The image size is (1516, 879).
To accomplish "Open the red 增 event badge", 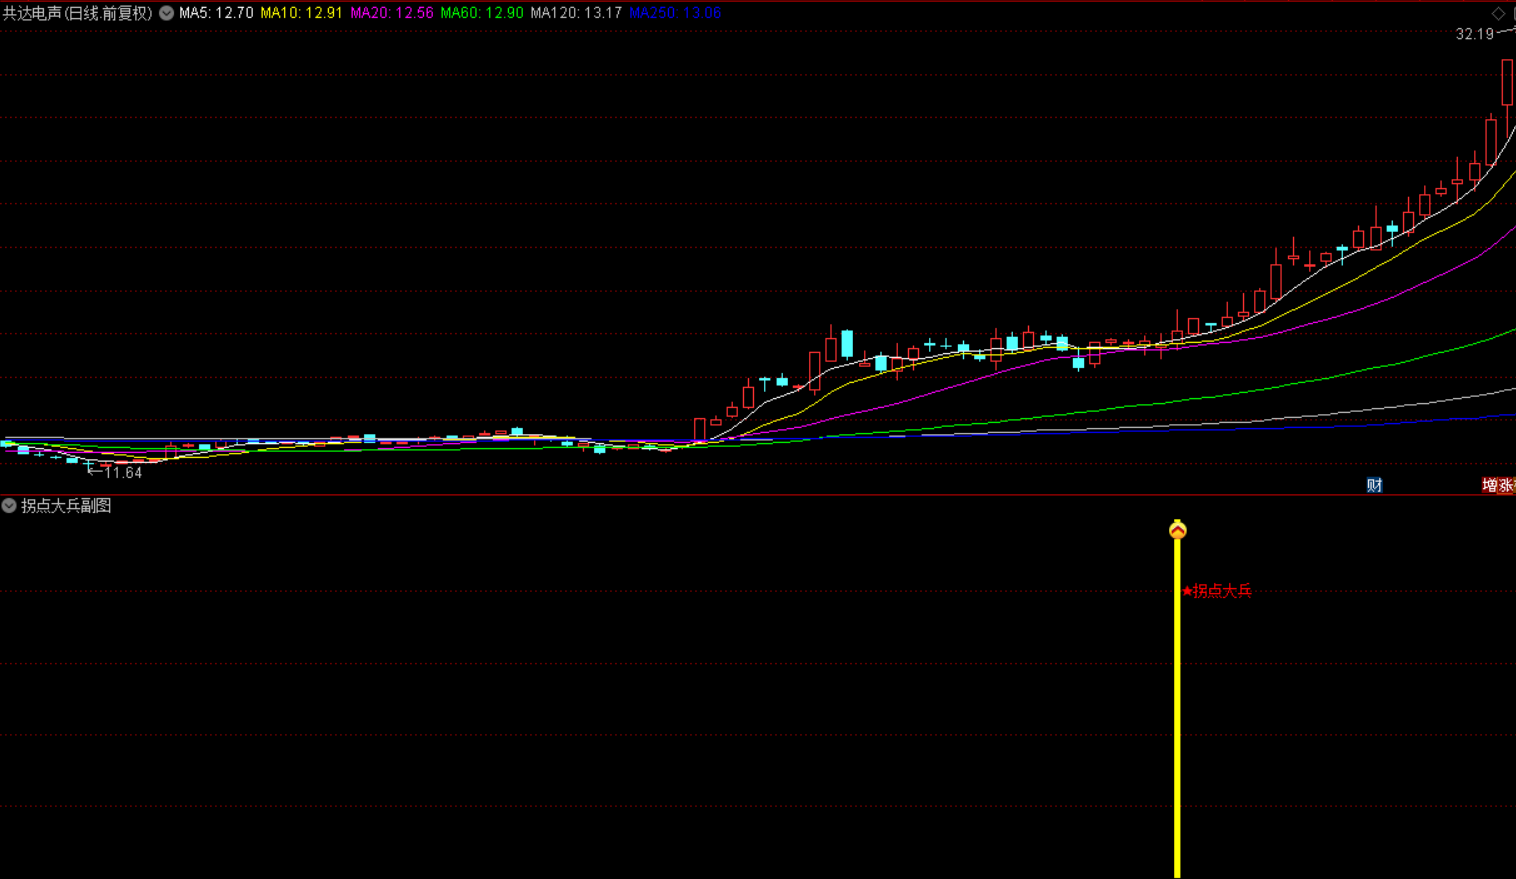I will (1490, 485).
